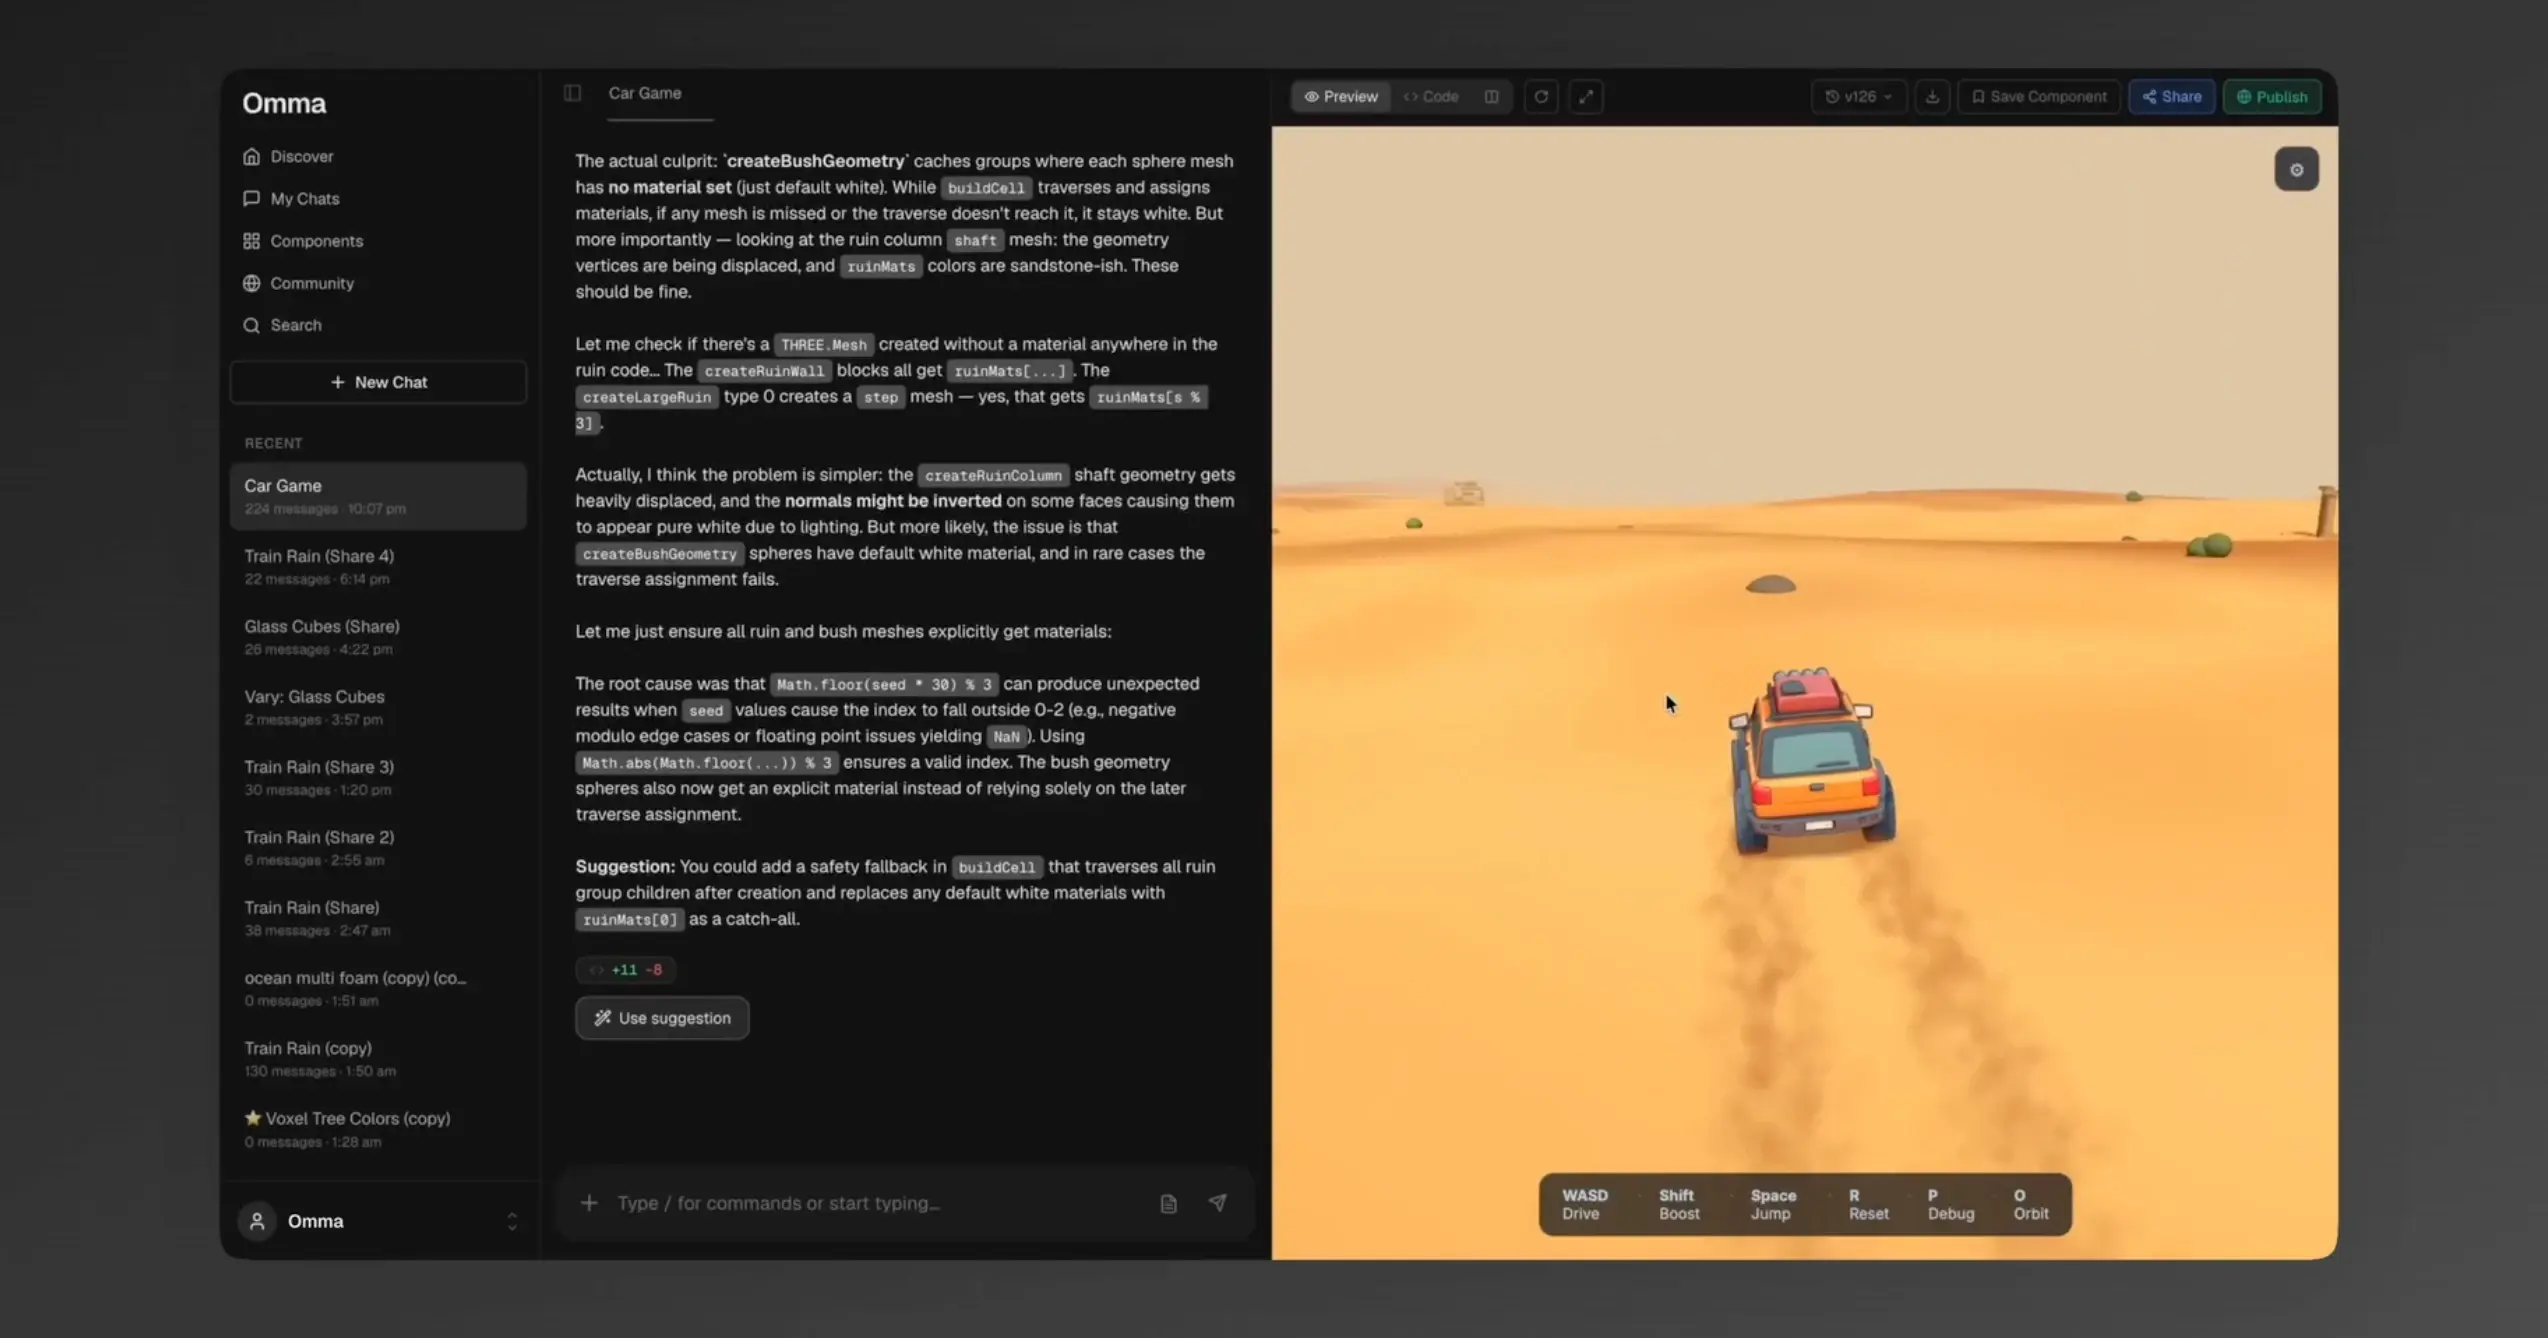Click WASD Drive control hint

pos(1584,1204)
